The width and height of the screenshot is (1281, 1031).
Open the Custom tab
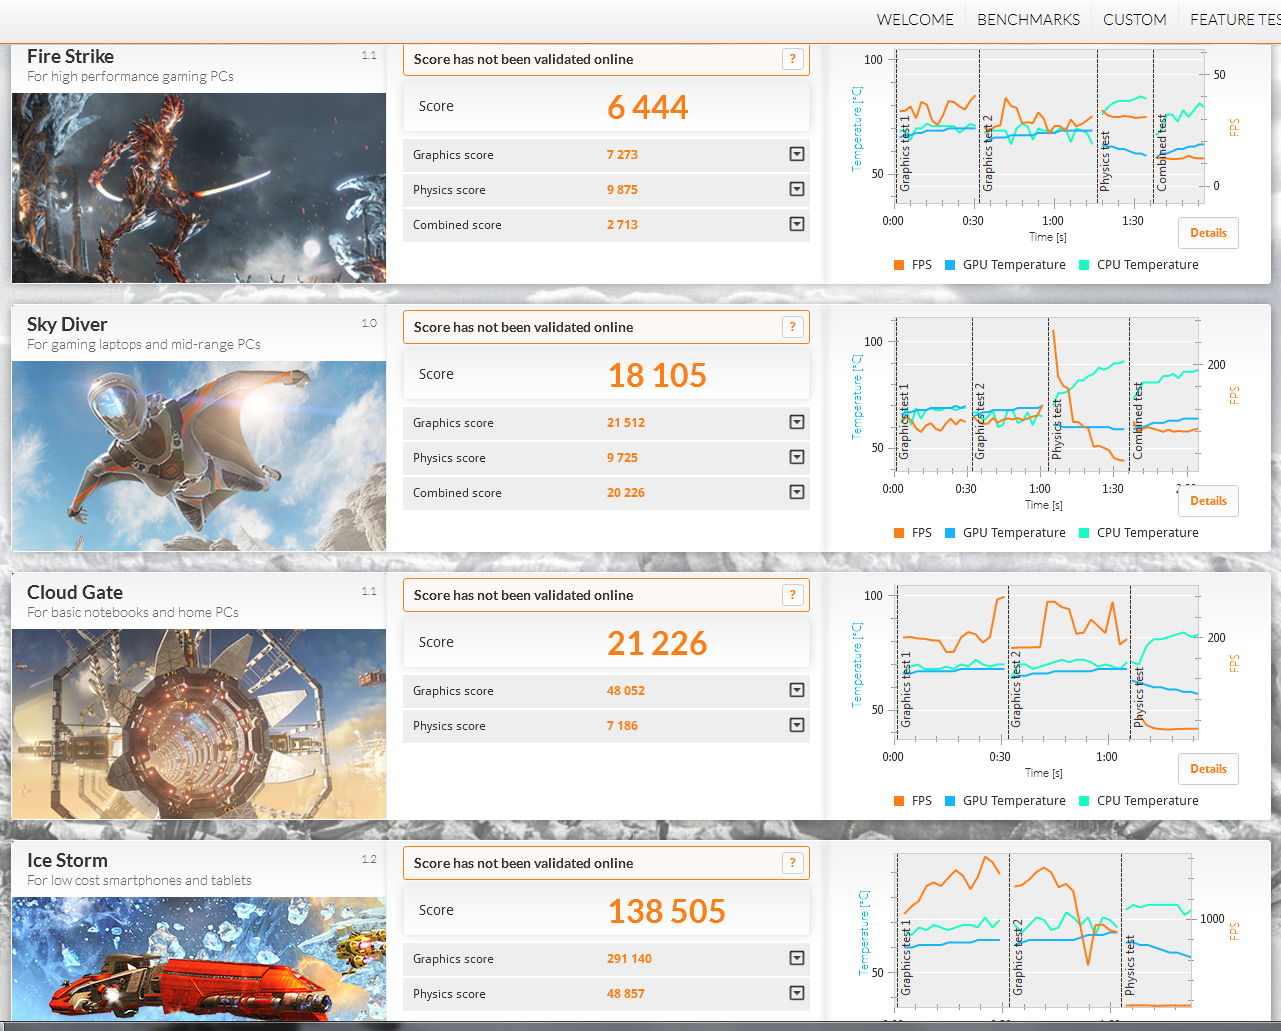pos(1134,20)
